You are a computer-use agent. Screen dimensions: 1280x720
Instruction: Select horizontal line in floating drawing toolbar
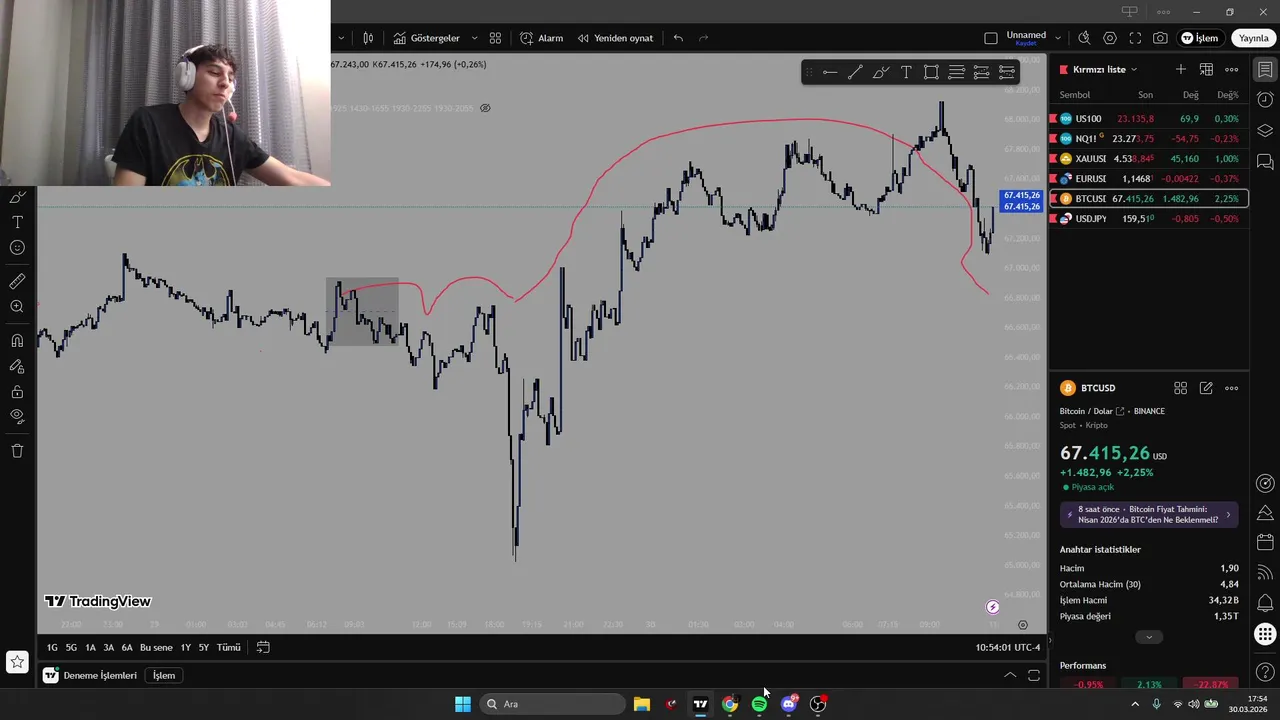[830, 72]
